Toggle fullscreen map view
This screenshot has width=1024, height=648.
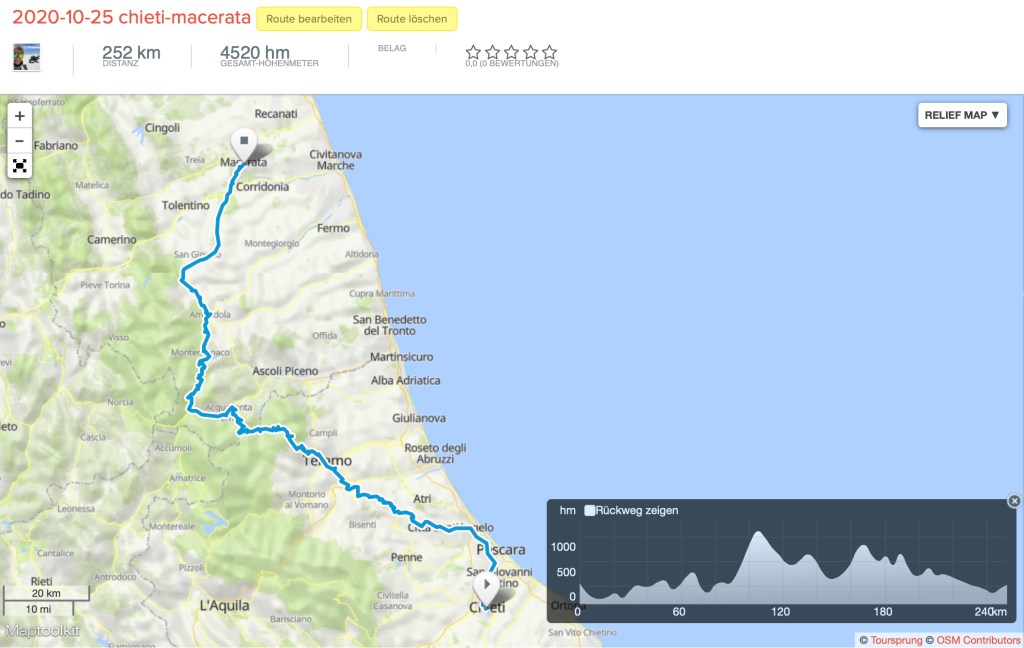tap(20, 166)
